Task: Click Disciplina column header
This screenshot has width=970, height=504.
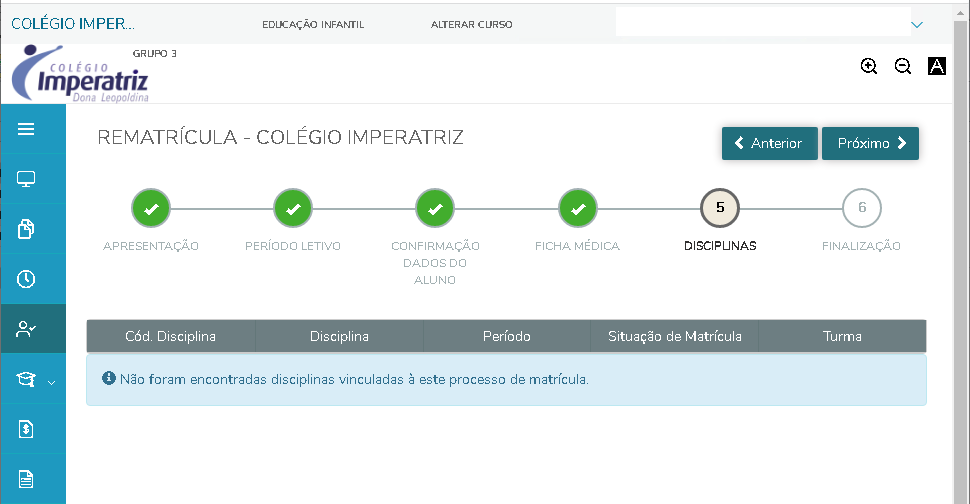Action: (x=339, y=336)
